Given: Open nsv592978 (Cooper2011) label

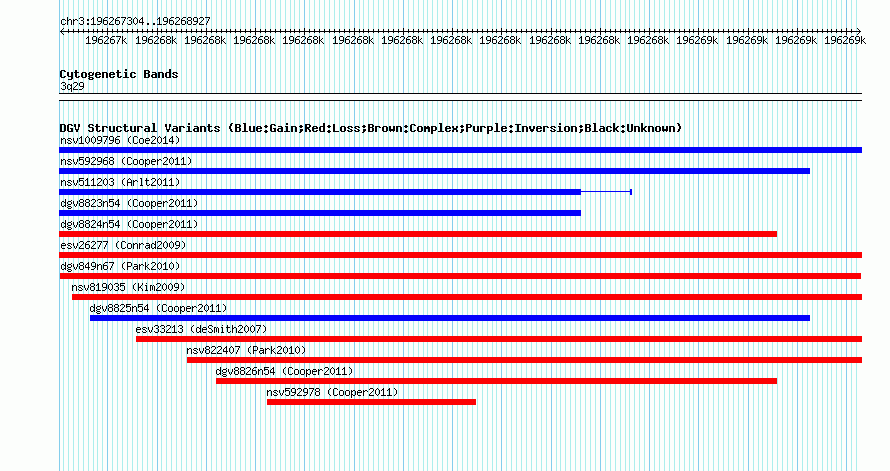Looking at the screenshot, I should [x=332, y=392].
